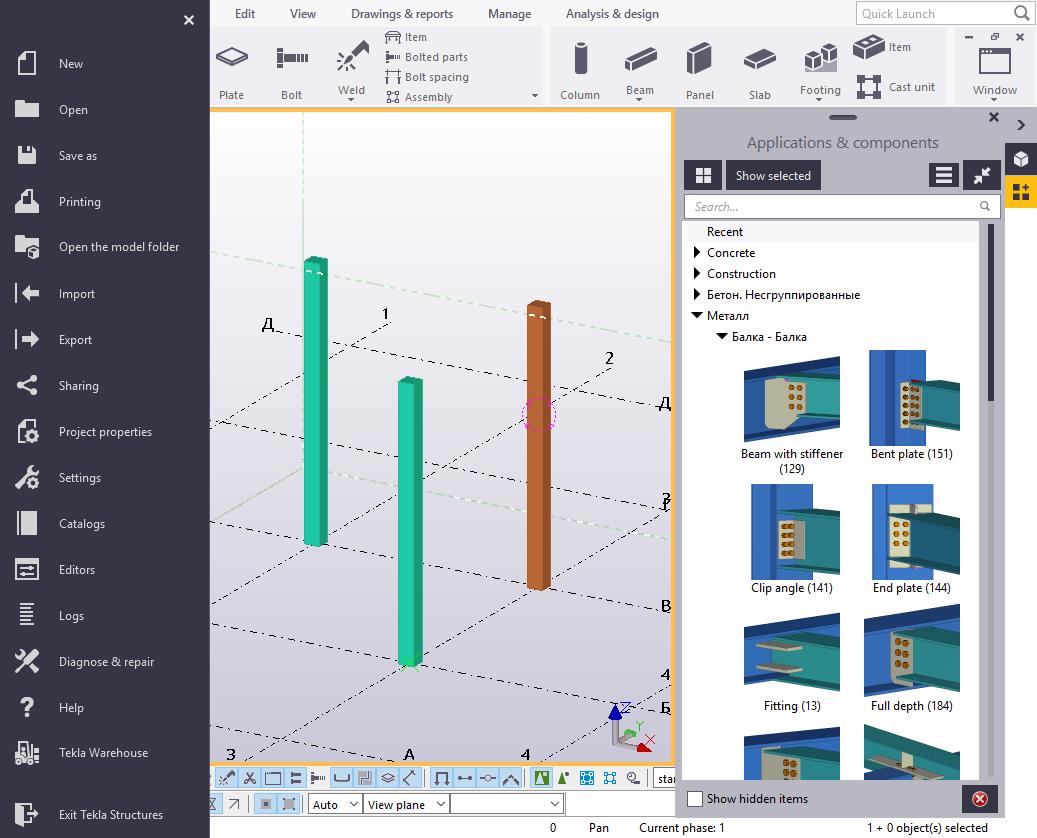Collapse the Балка - Балка group
Image resolution: width=1037 pixels, height=838 pixels.
722,337
